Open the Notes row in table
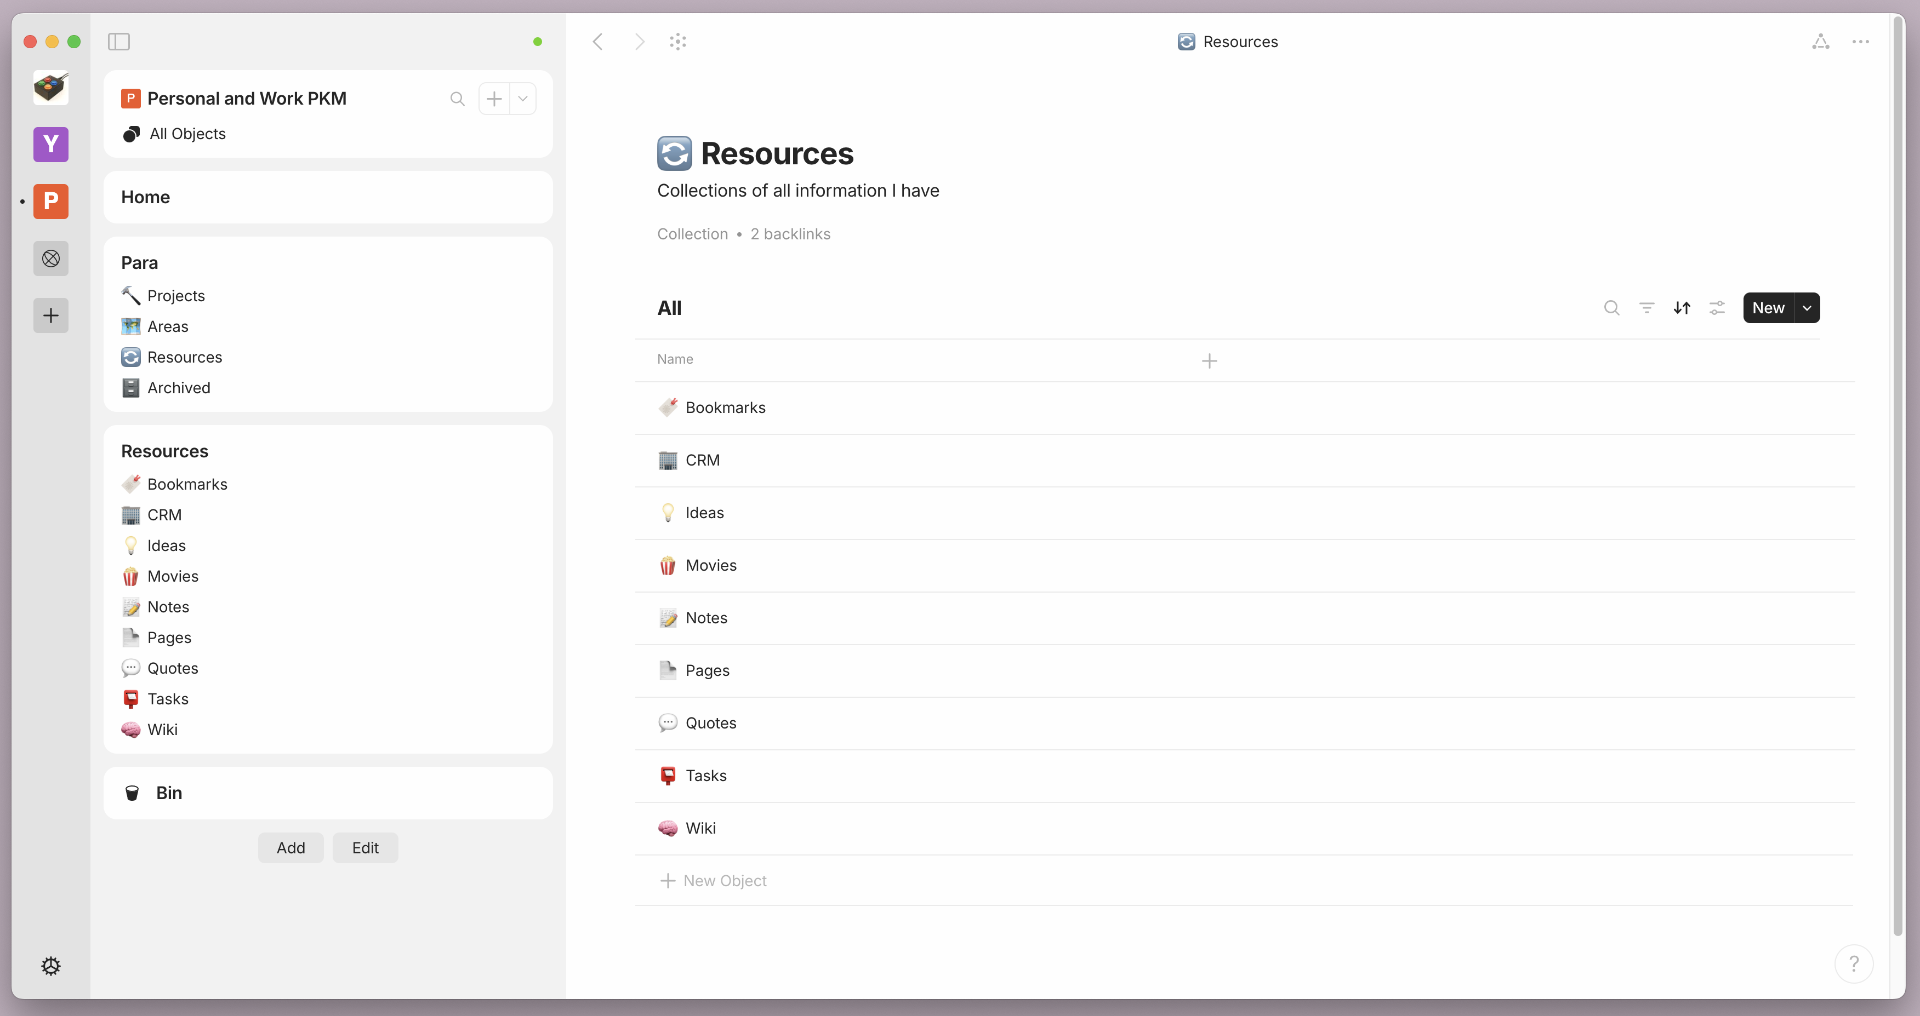The height and width of the screenshot is (1016, 1920). tap(1244, 618)
